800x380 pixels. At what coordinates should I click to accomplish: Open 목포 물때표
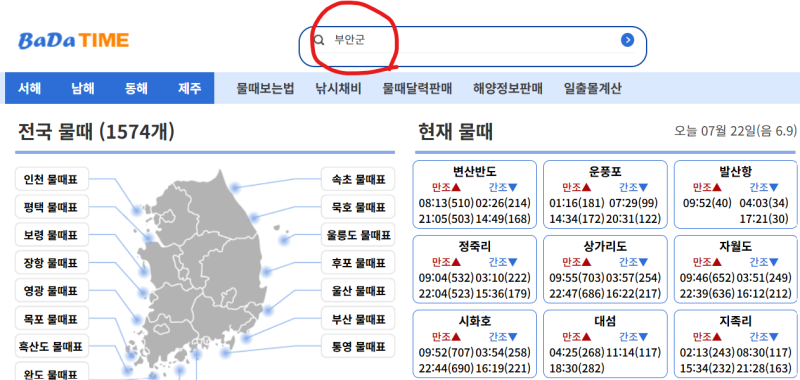52,319
